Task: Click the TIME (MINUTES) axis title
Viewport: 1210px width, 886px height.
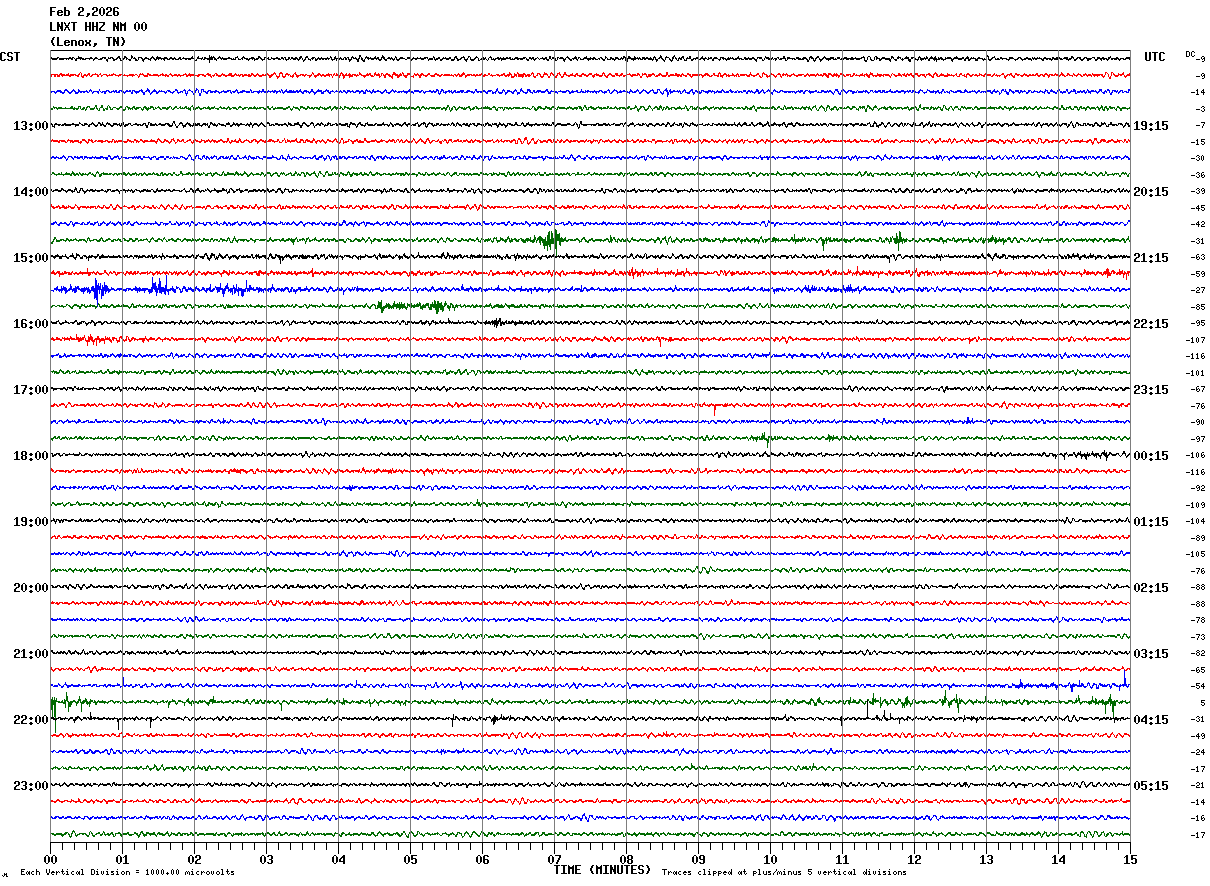Action: coord(601,870)
